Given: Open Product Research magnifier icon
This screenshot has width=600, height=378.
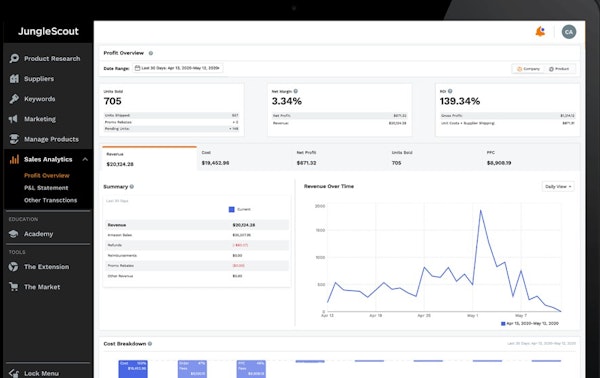Looking at the screenshot, I should 14,58.
